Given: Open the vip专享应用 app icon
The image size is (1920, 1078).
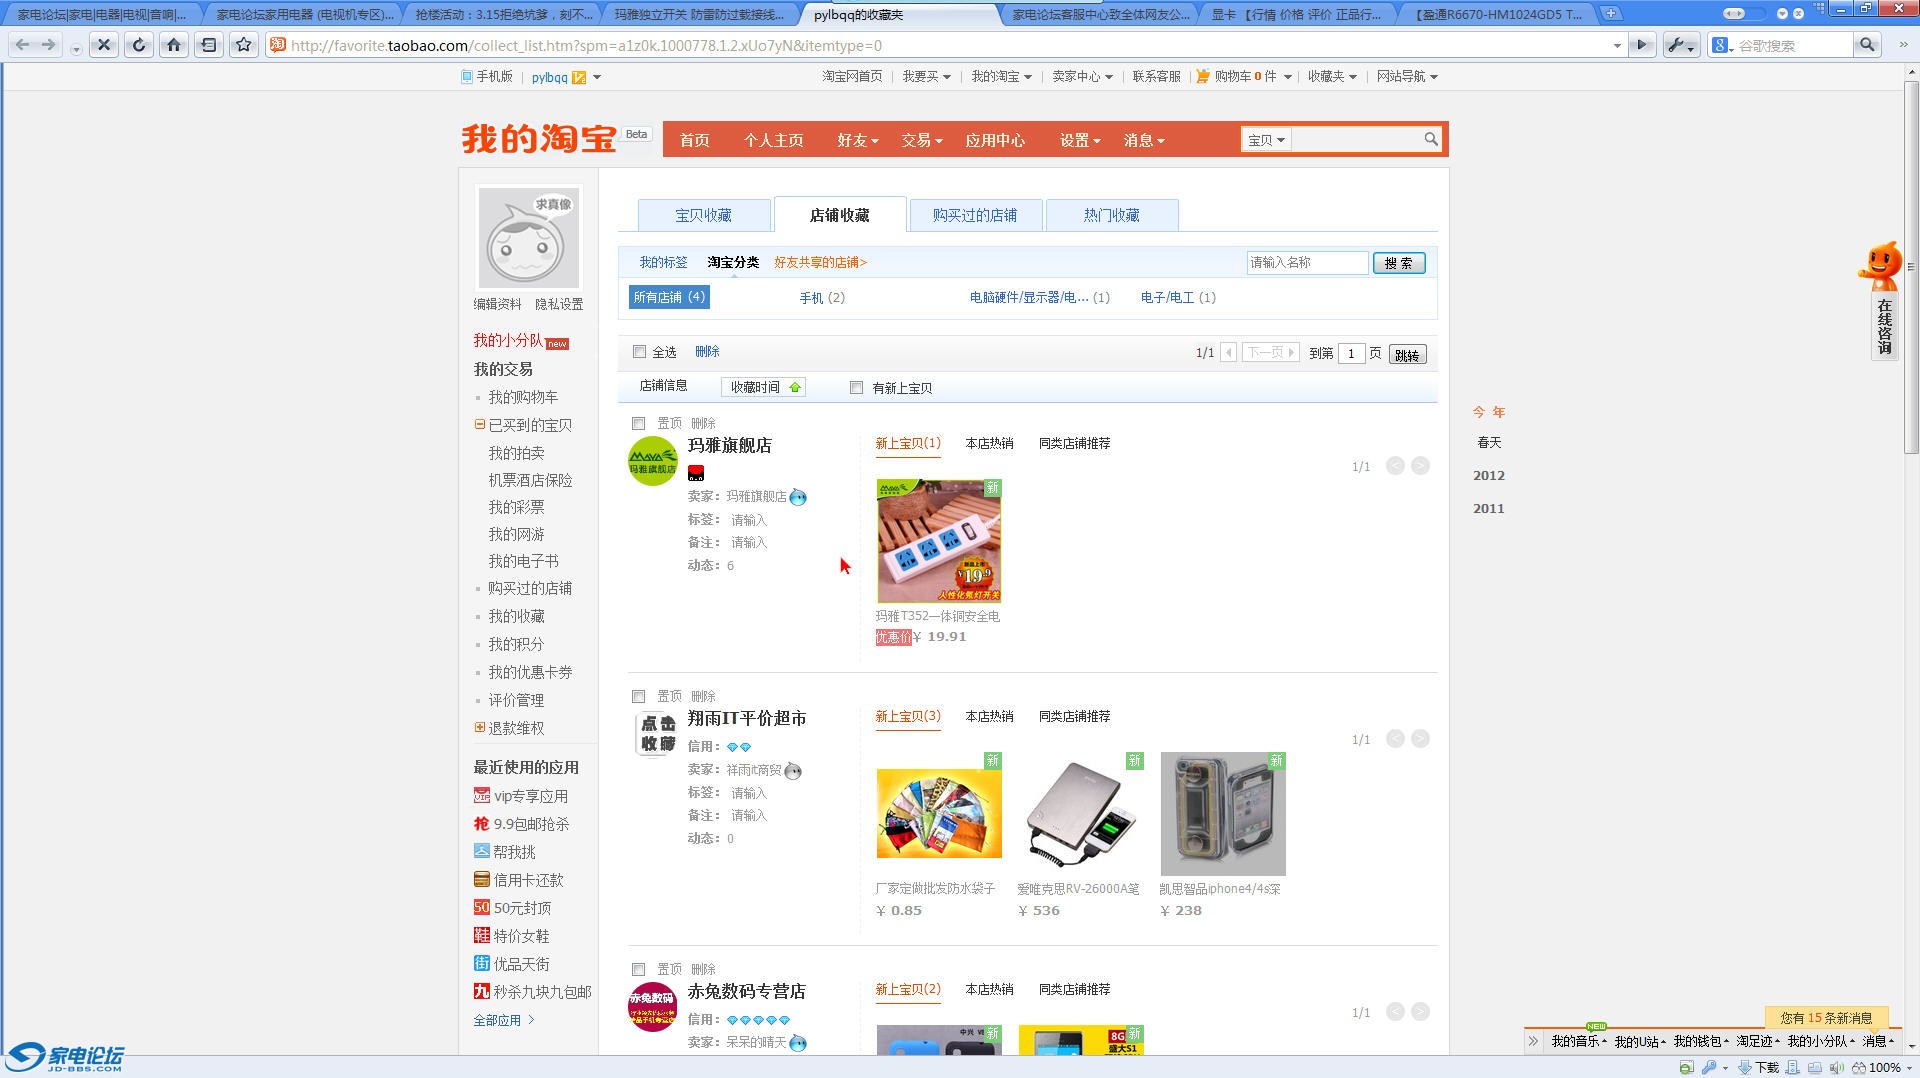Looking at the screenshot, I should click(481, 796).
